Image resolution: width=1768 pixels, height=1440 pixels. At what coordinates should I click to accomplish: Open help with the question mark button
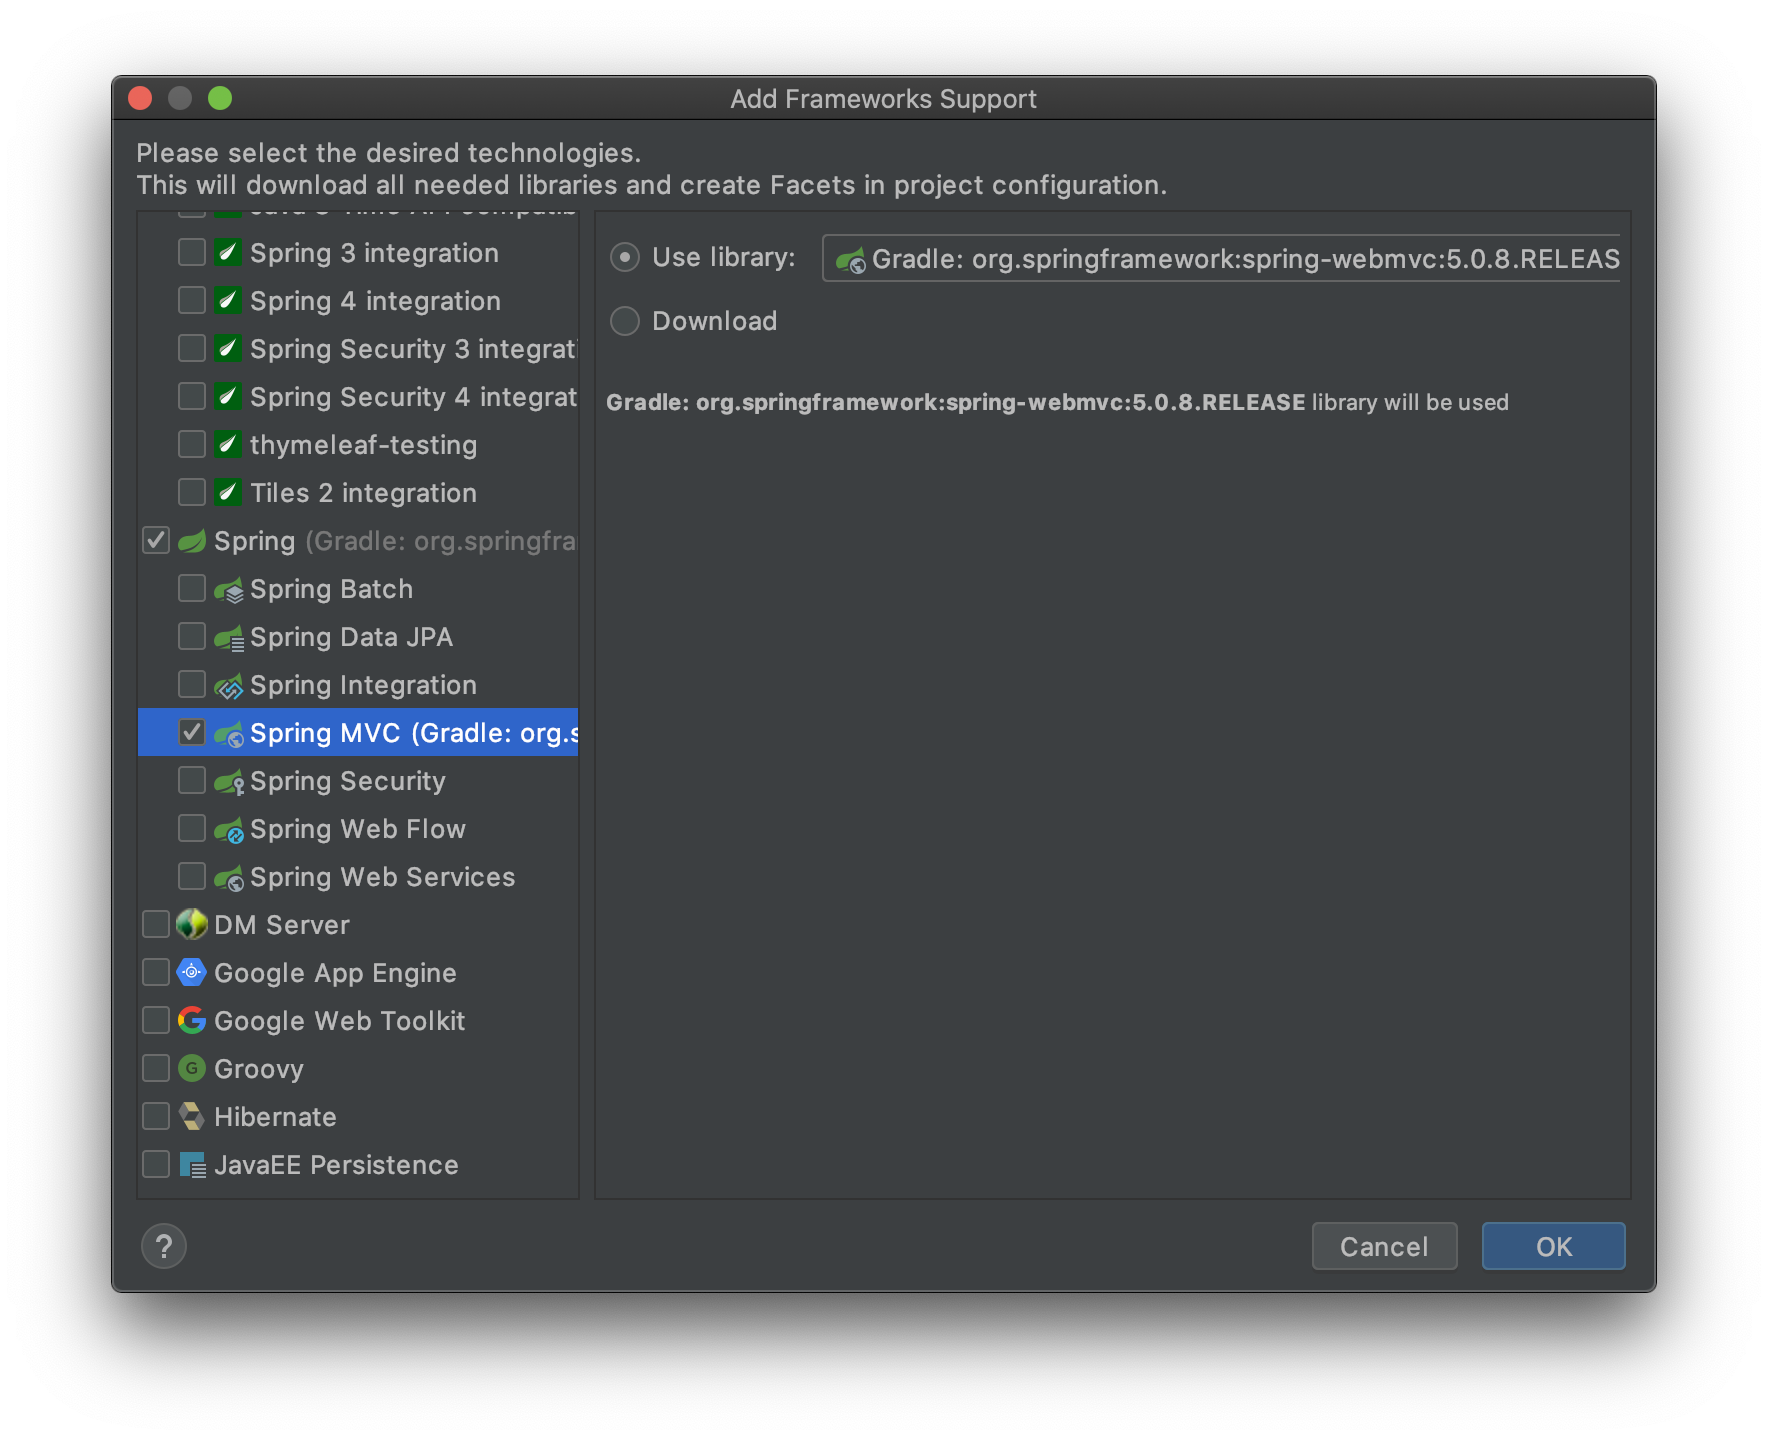click(x=164, y=1246)
